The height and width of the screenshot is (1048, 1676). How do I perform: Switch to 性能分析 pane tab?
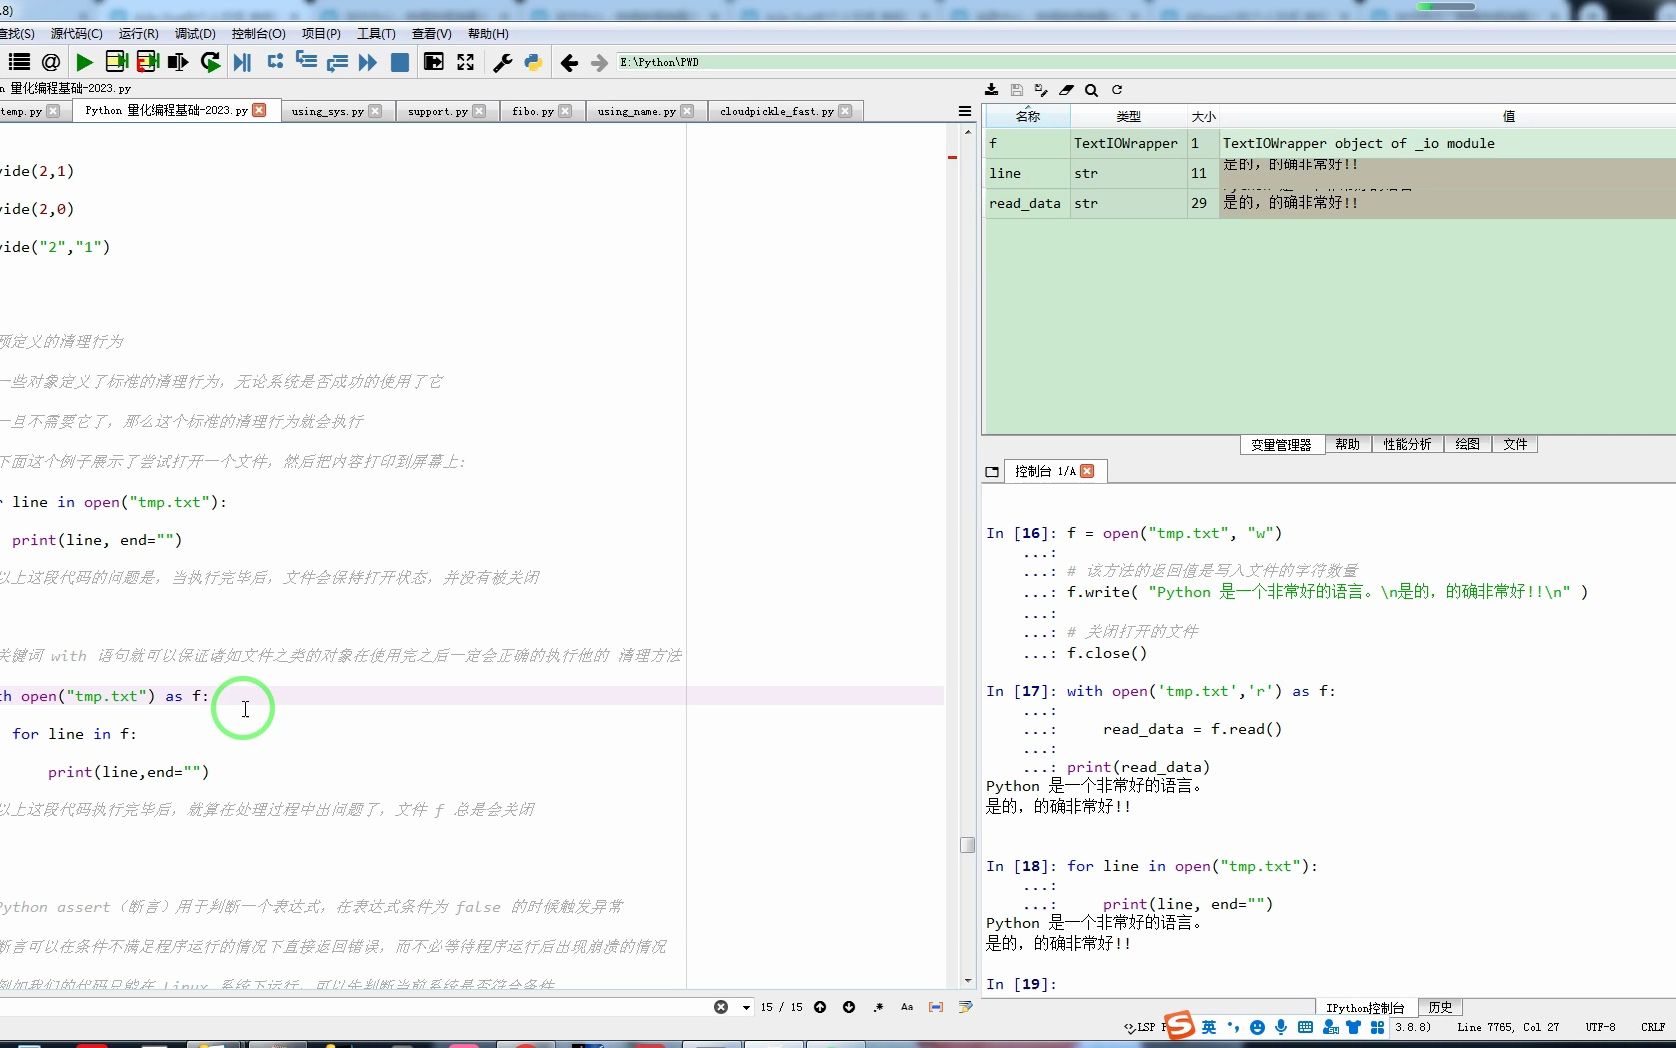(1407, 444)
